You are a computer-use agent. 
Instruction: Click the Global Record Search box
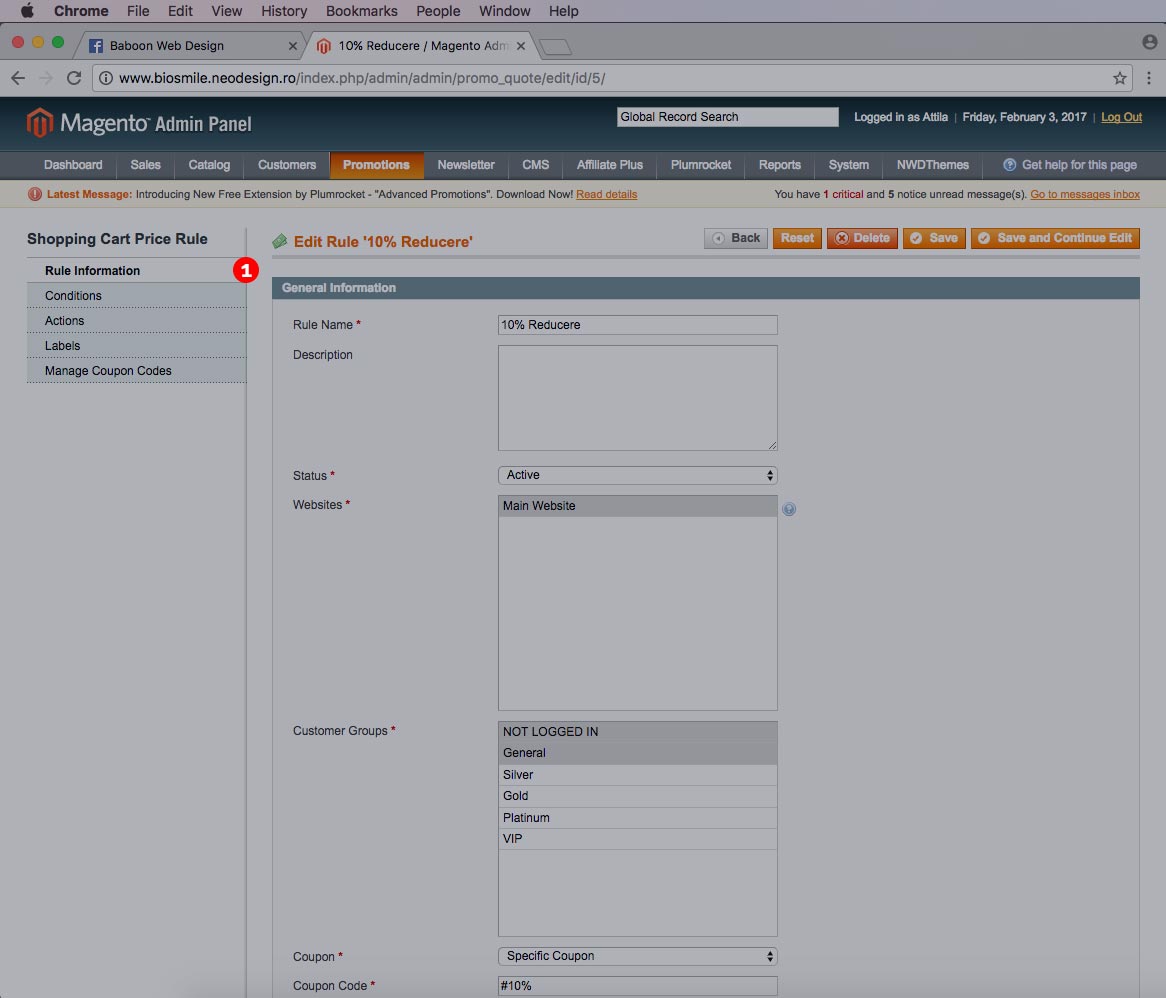tap(727, 117)
